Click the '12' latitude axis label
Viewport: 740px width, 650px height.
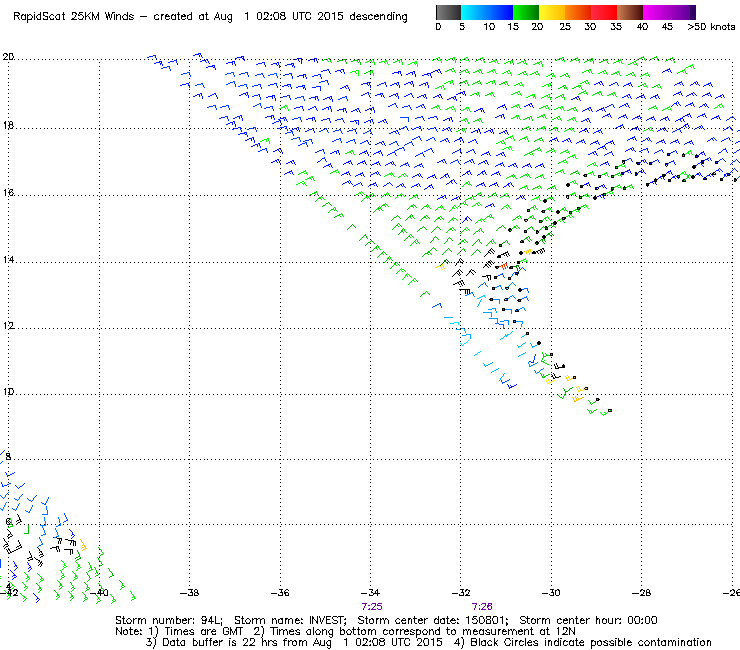[x=8, y=326]
